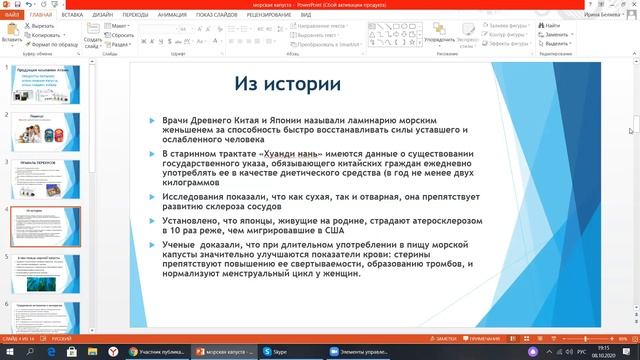The width and height of the screenshot is (640, 360).
Task: Select the triangle shape in shapes gallery
Action: (372, 34)
